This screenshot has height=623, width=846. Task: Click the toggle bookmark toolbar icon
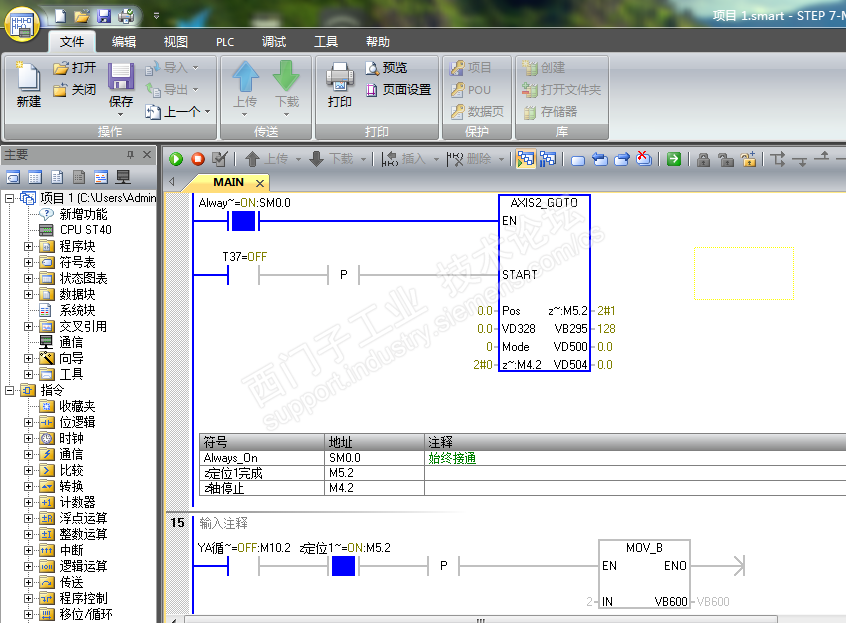click(x=578, y=160)
